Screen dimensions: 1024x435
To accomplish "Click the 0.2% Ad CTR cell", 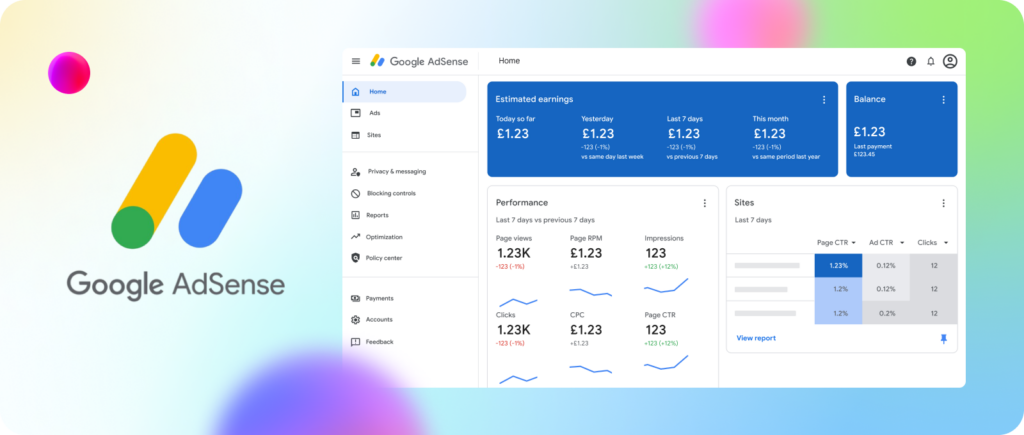I will [886, 313].
